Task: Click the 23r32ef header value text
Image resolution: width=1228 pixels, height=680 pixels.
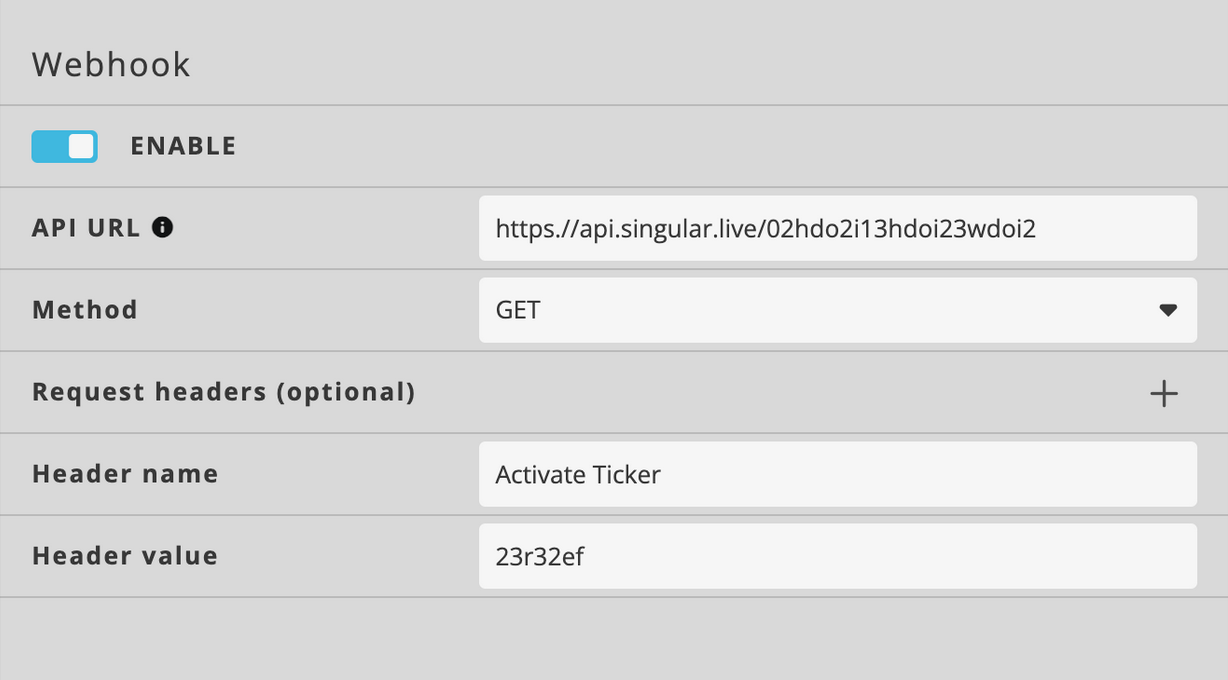Action: [539, 556]
